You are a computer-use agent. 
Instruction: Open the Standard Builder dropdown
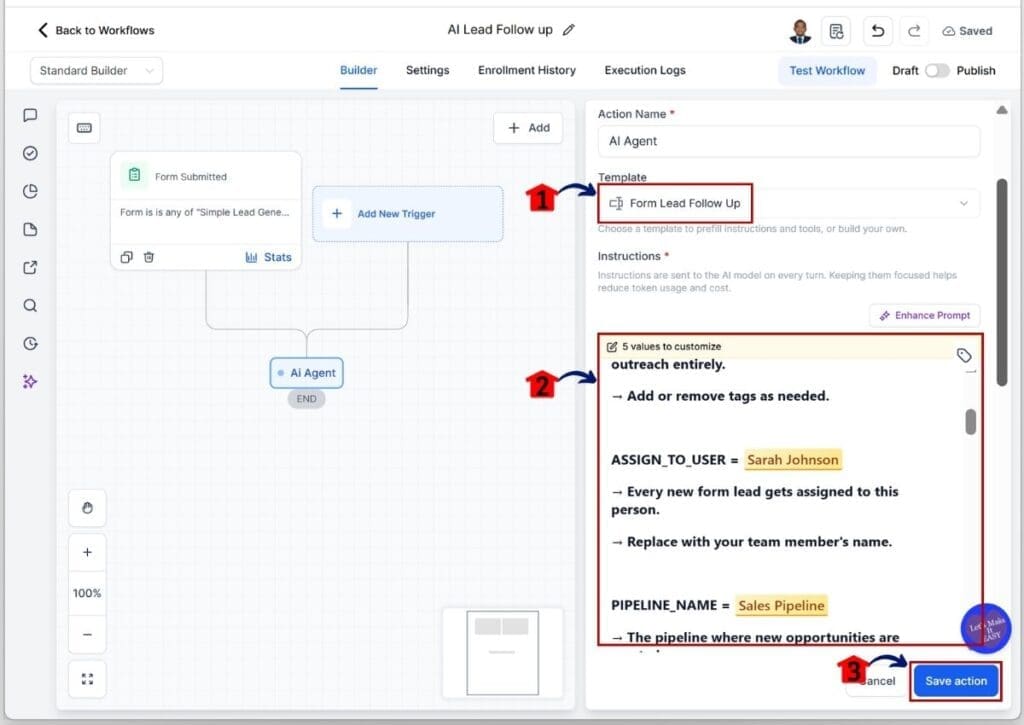tap(96, 71)
